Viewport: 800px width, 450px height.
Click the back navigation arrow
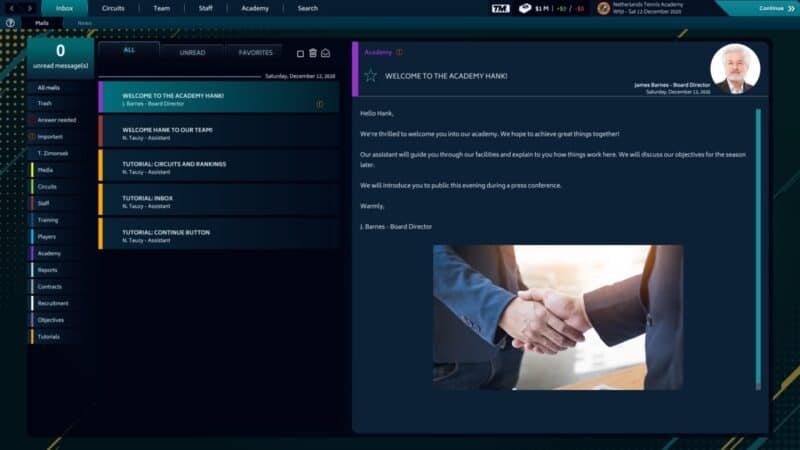(x=12, y=8)
